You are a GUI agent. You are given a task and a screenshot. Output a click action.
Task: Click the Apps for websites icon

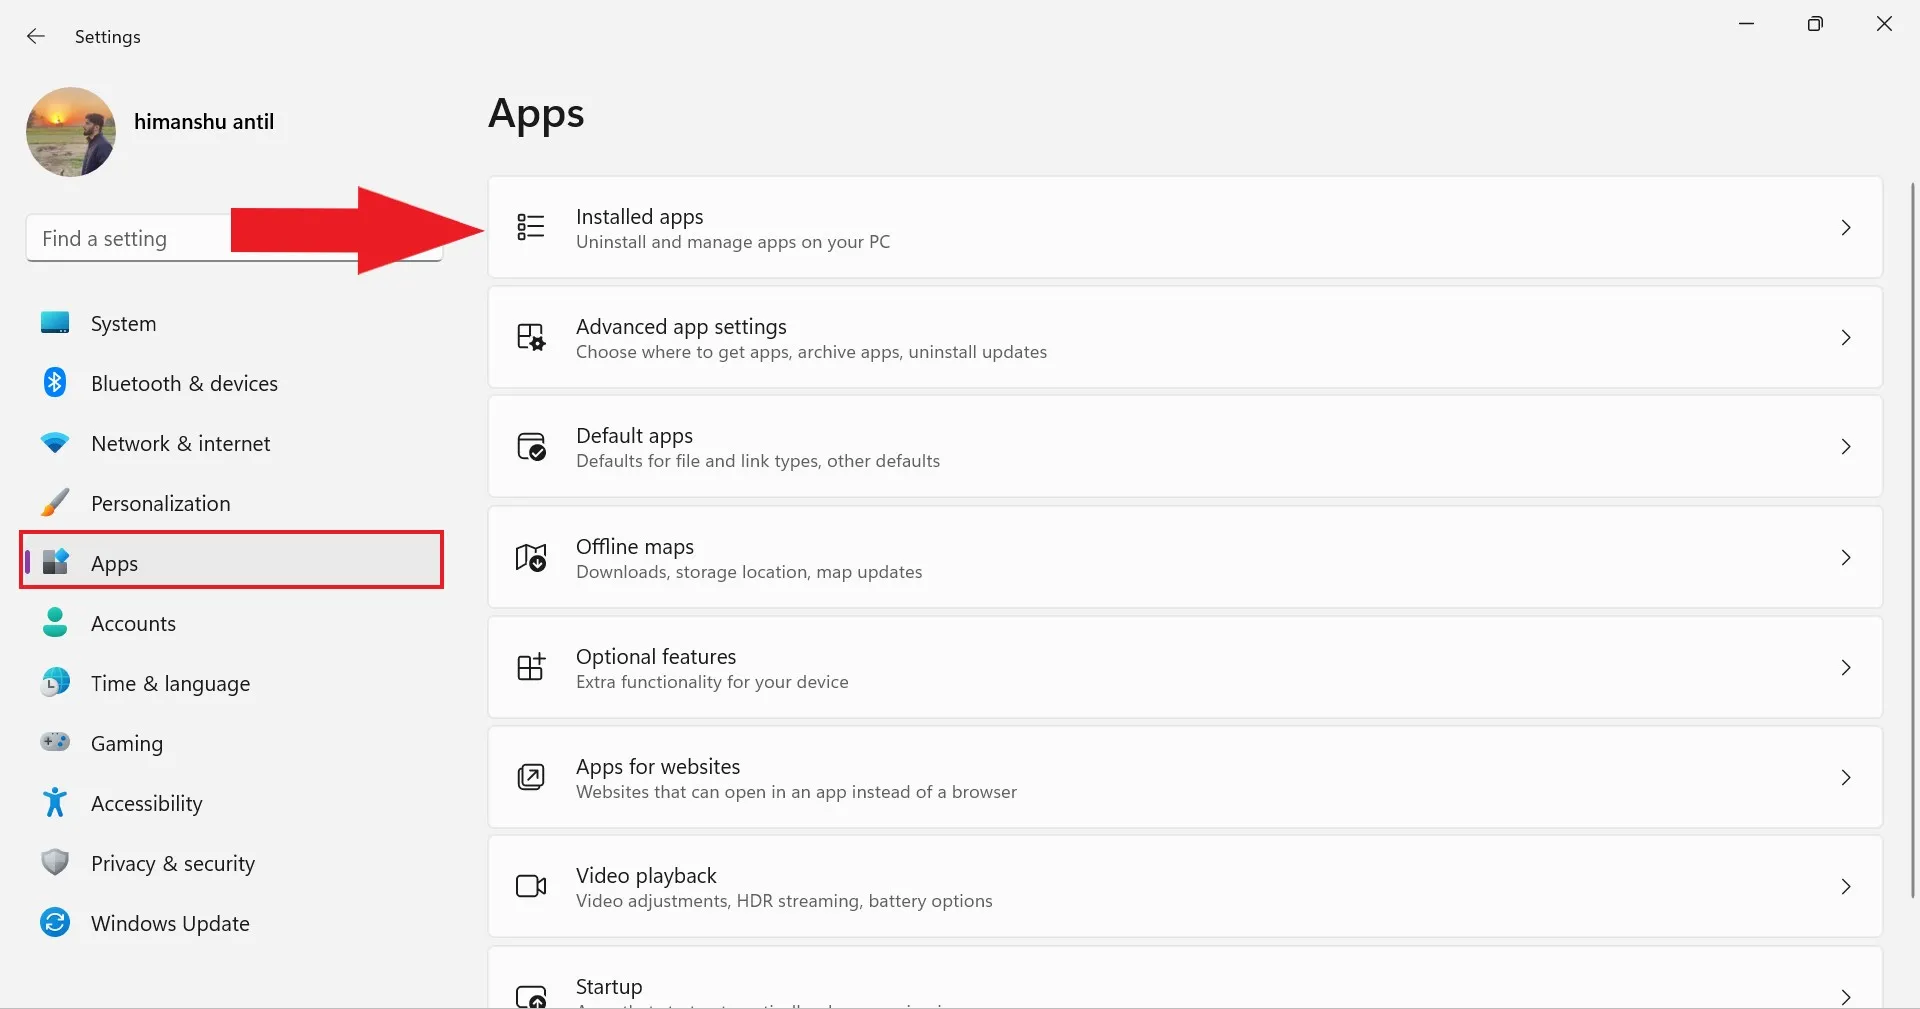531,777
